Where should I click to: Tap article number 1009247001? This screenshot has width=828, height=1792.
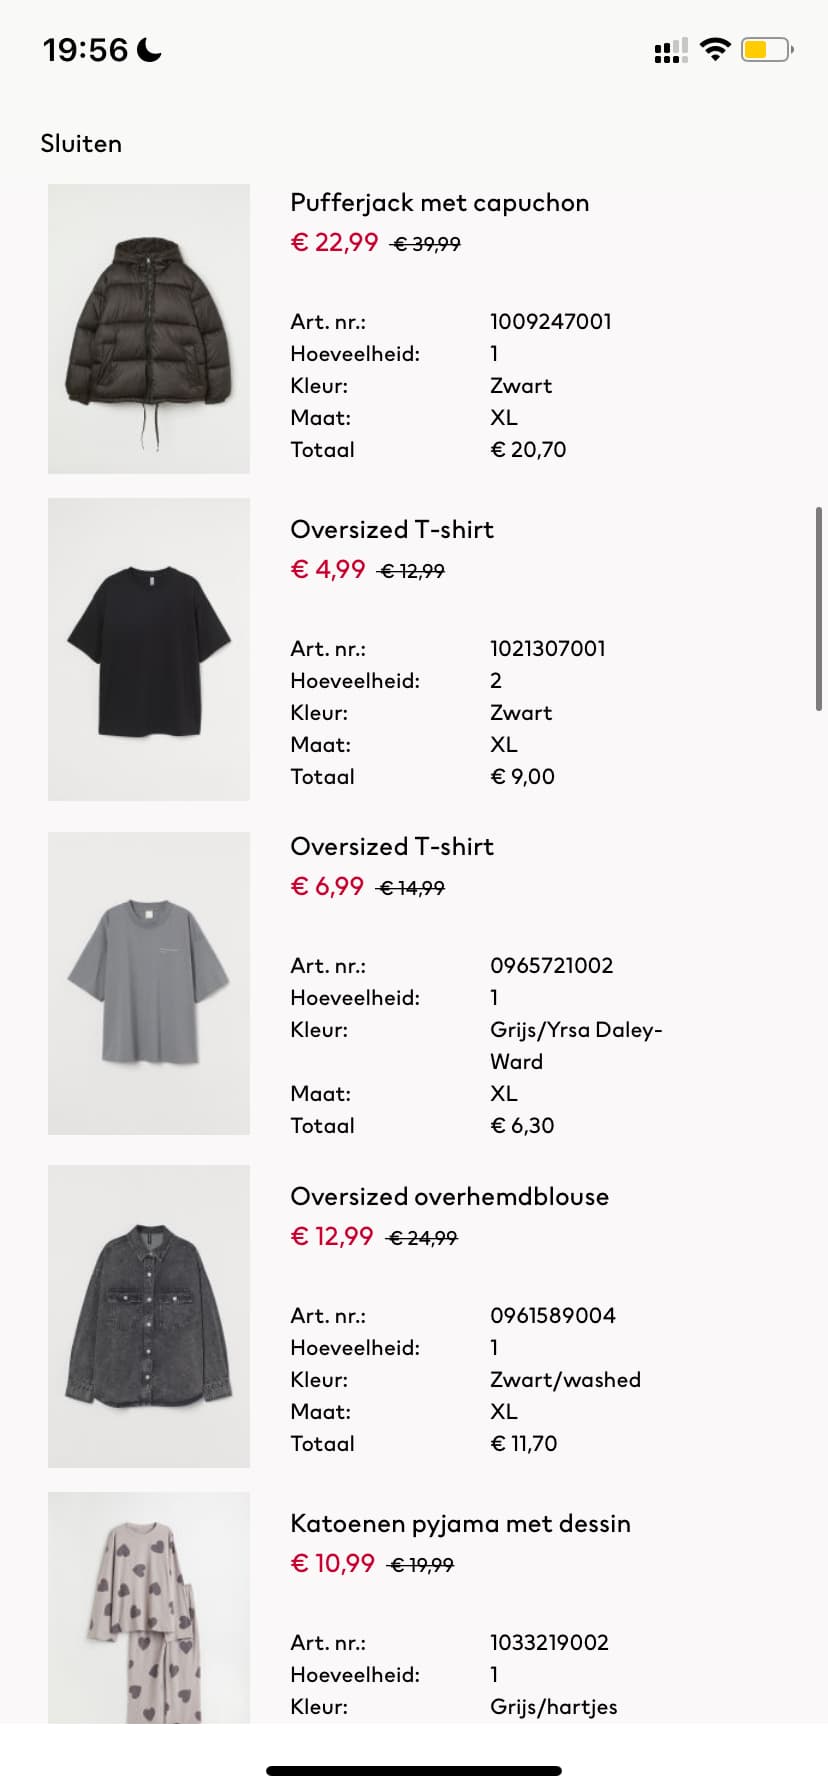(551, 322)
